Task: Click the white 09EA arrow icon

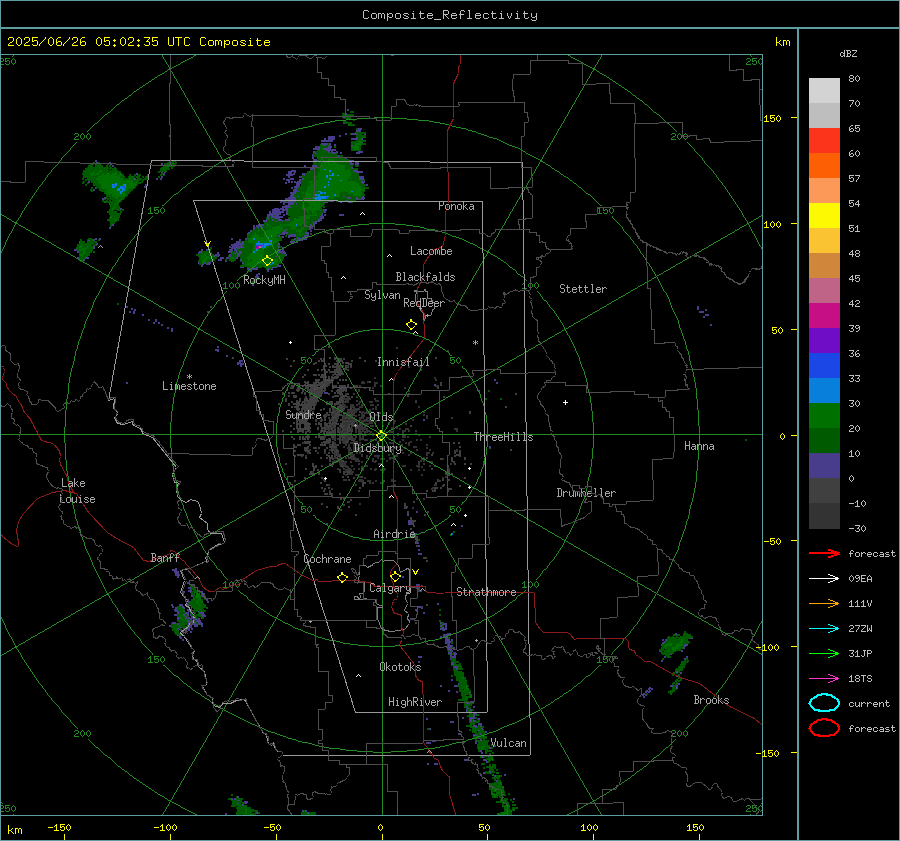Action: (824, 579)
